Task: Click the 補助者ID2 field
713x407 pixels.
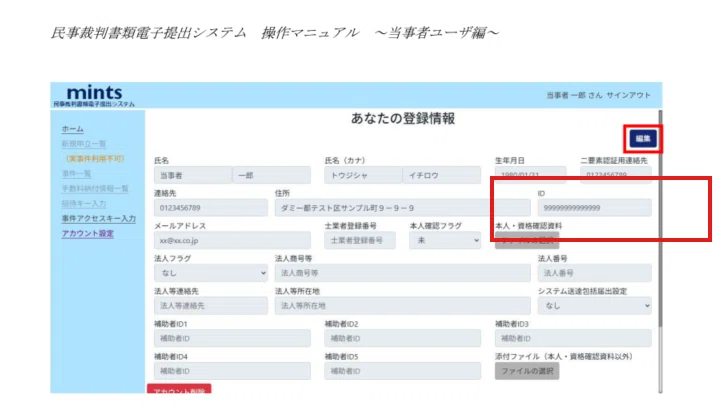Action: 402,339
